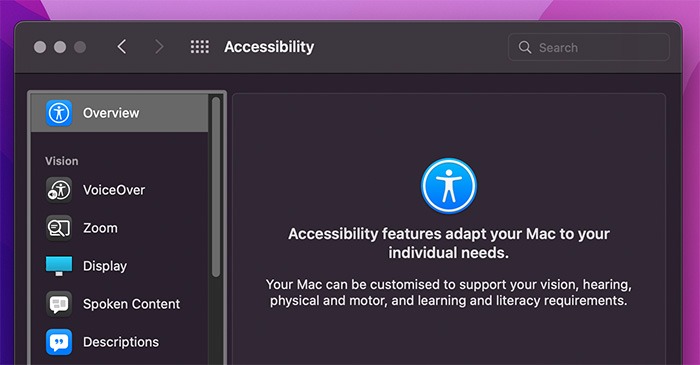Click the Descriptions quote bubble icon
700x365 pixels.
pos(59,342)
